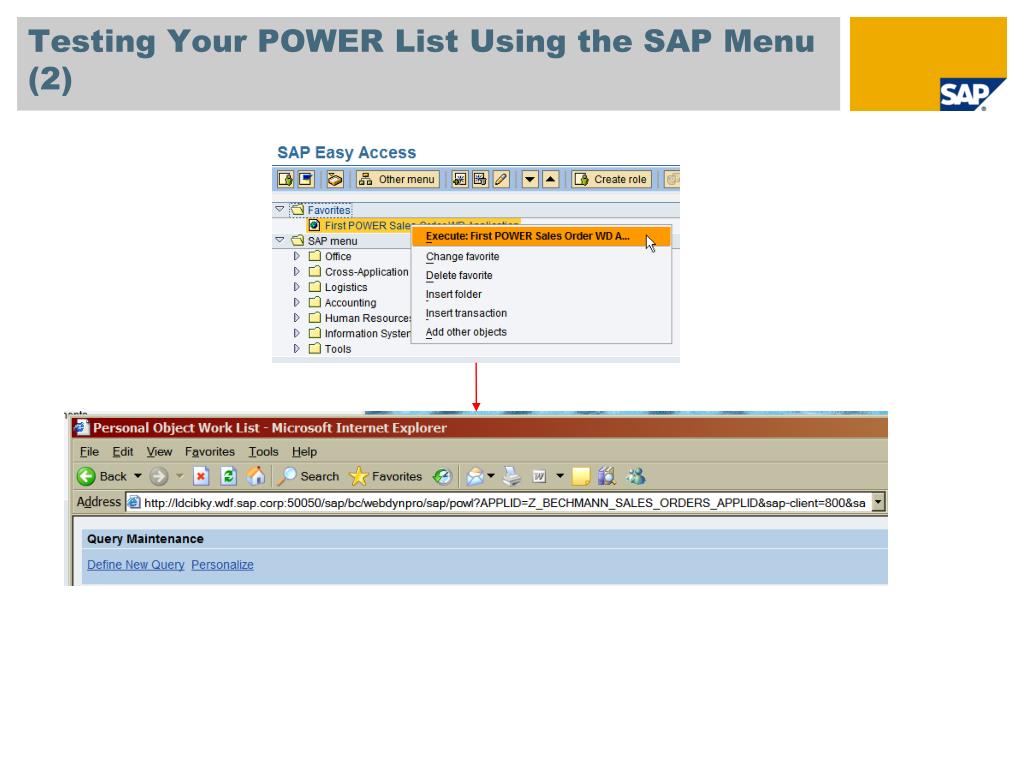Expand the Accounting folder

click(296, 302)
